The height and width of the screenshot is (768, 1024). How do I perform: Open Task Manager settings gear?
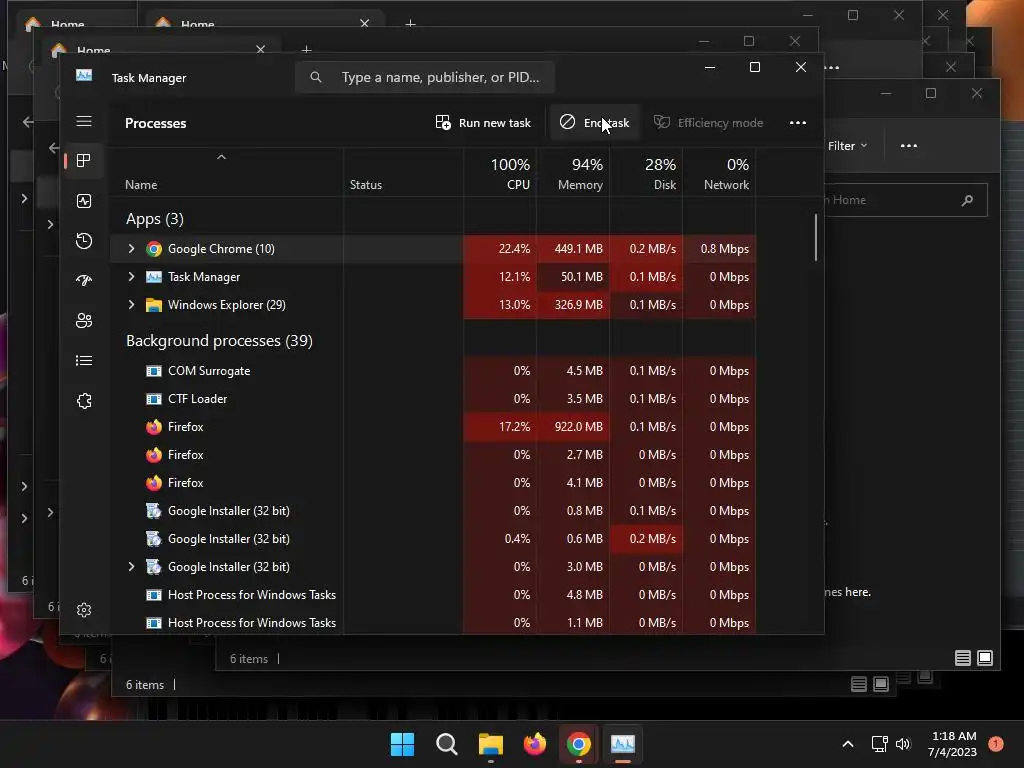coord(84,610)
